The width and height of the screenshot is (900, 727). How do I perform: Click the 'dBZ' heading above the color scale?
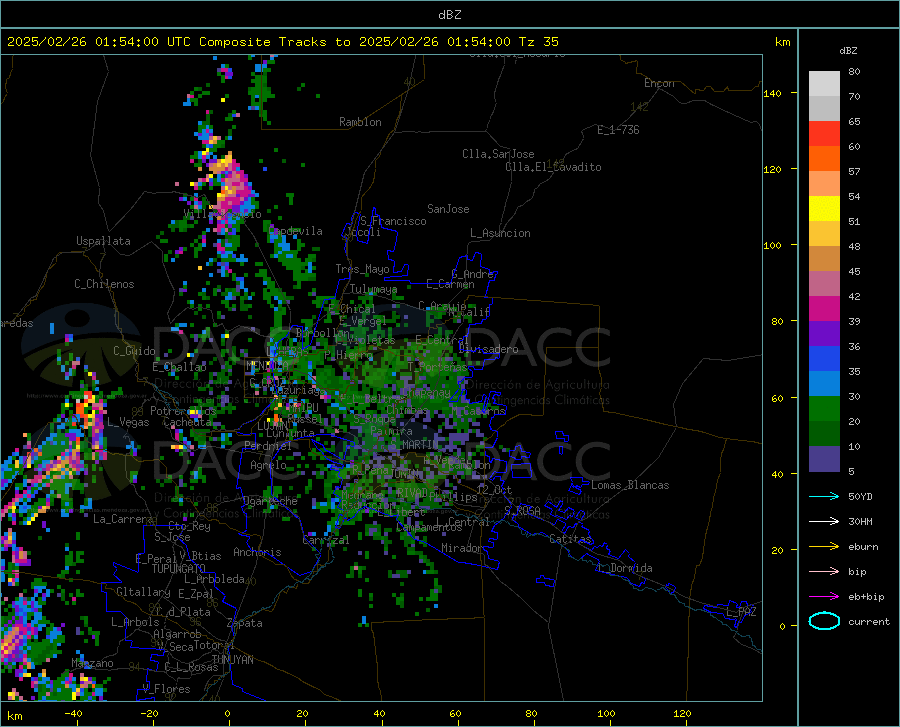tap(848, 50)
